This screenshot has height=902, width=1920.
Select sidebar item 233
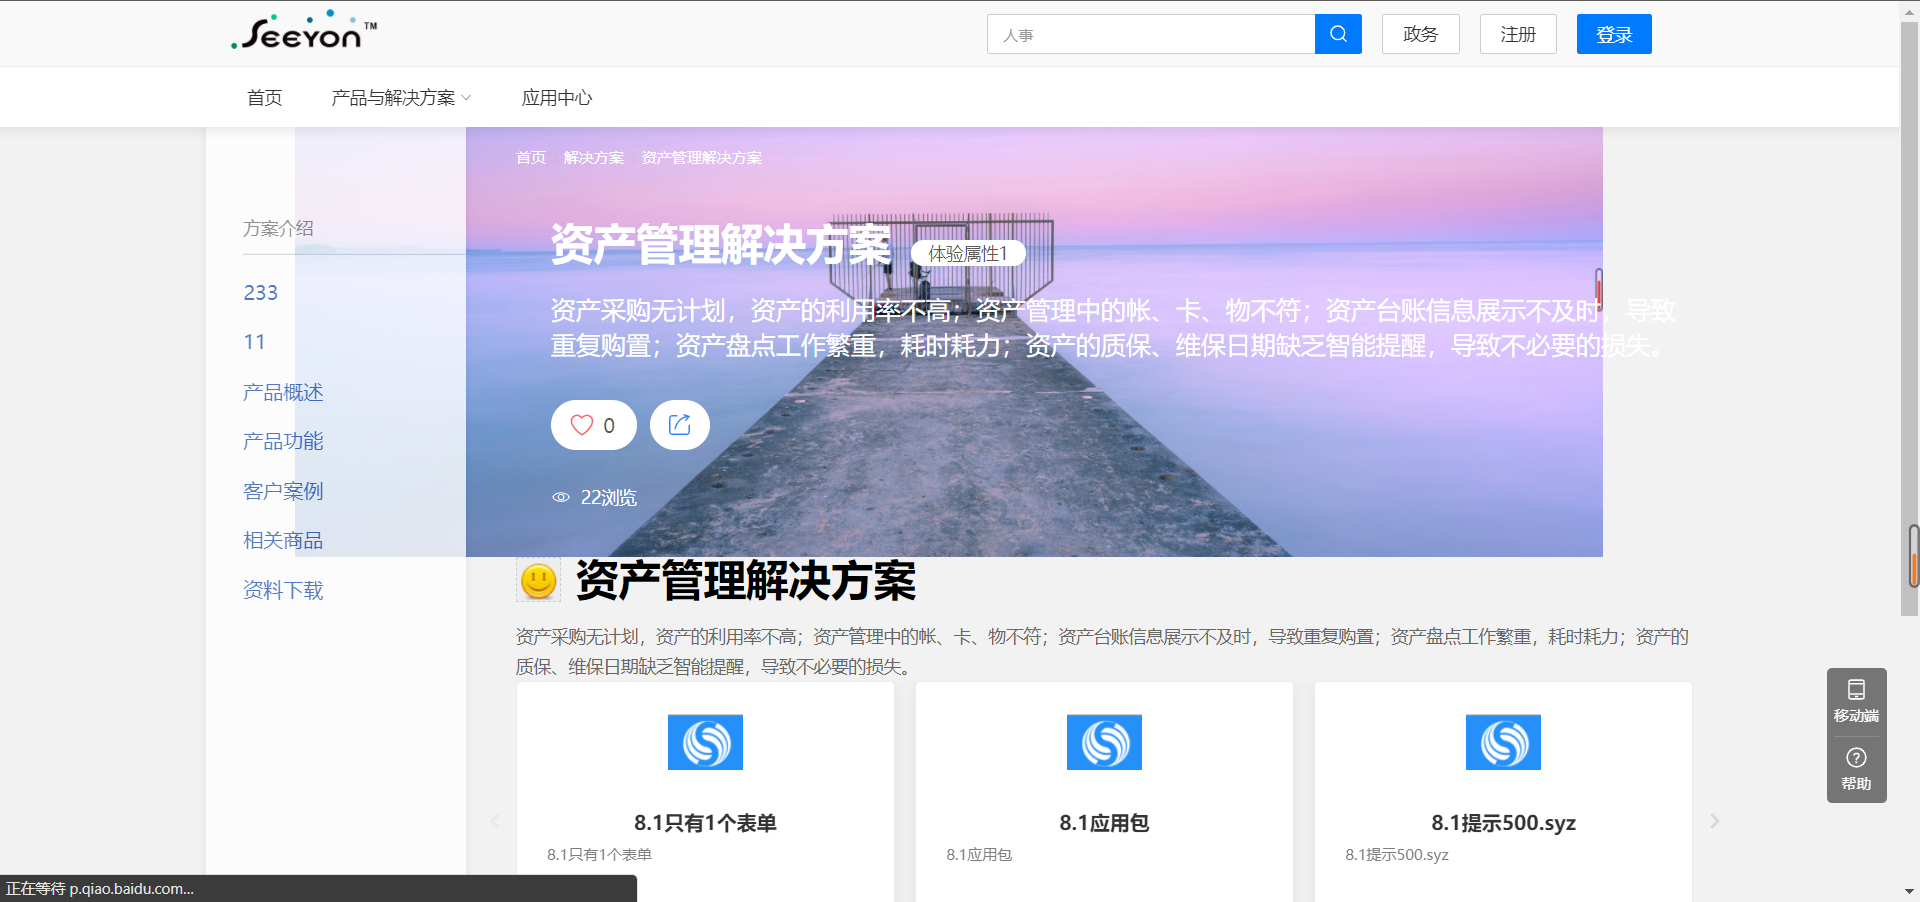click(261, 293)
